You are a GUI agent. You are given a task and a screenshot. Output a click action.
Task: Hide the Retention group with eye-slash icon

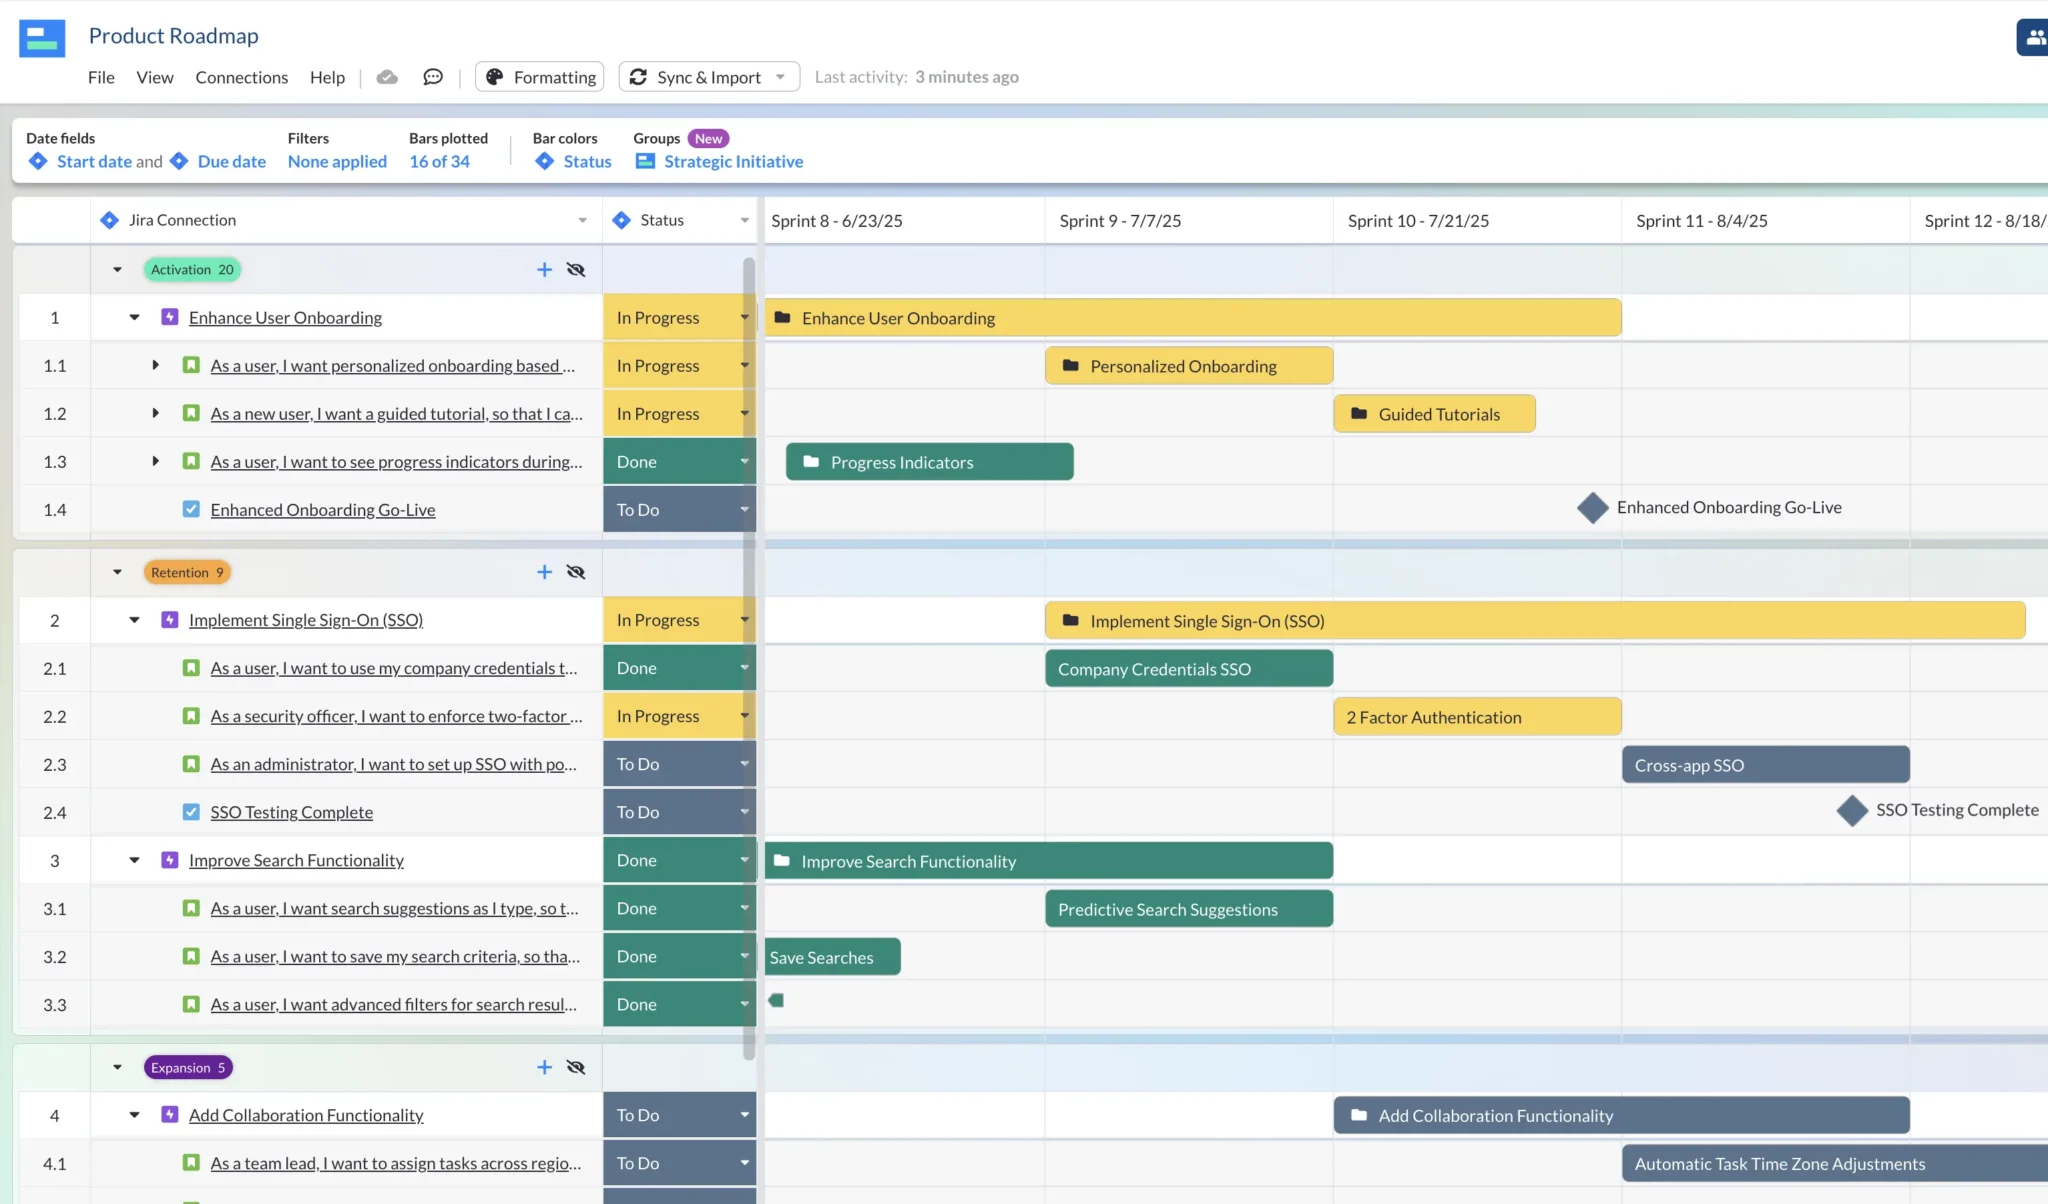click(x=576, y=572)
